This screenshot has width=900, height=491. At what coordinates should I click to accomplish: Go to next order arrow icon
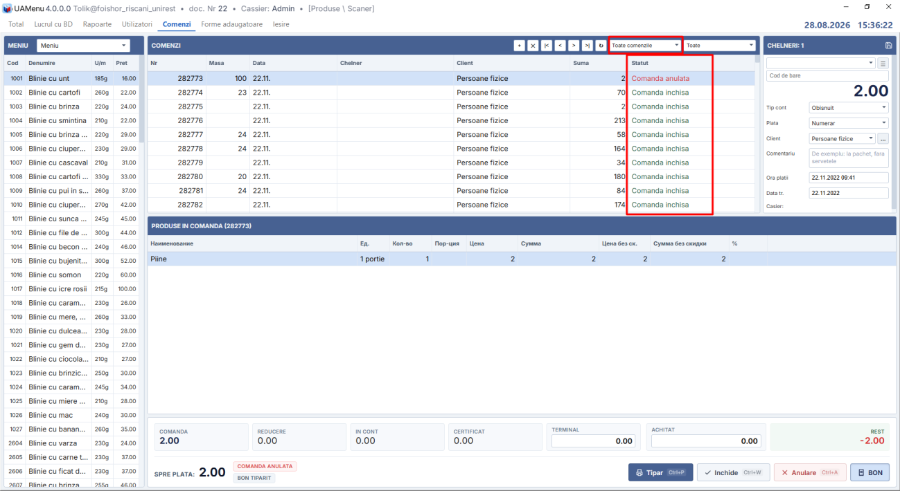click(573, 45)
